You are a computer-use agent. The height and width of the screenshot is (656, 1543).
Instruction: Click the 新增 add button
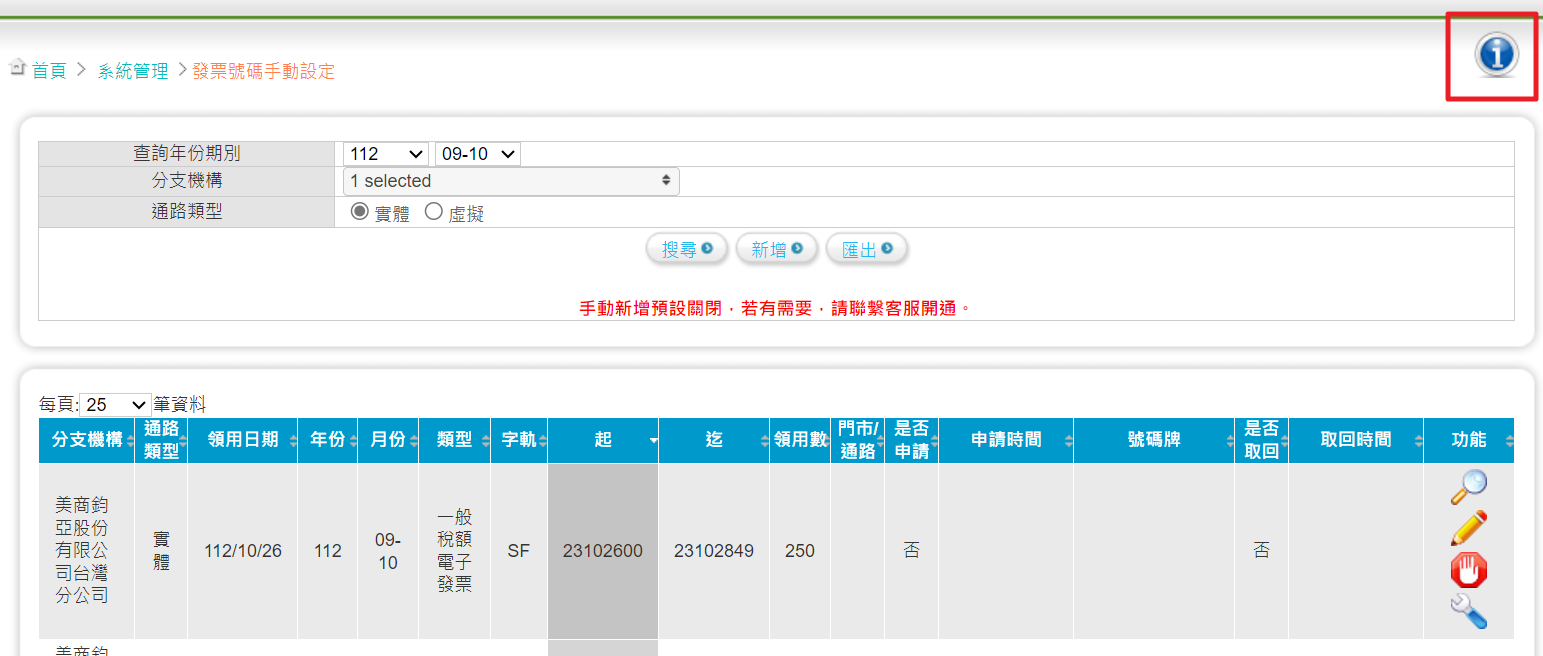pyautogui.click(x=776, y=249)
